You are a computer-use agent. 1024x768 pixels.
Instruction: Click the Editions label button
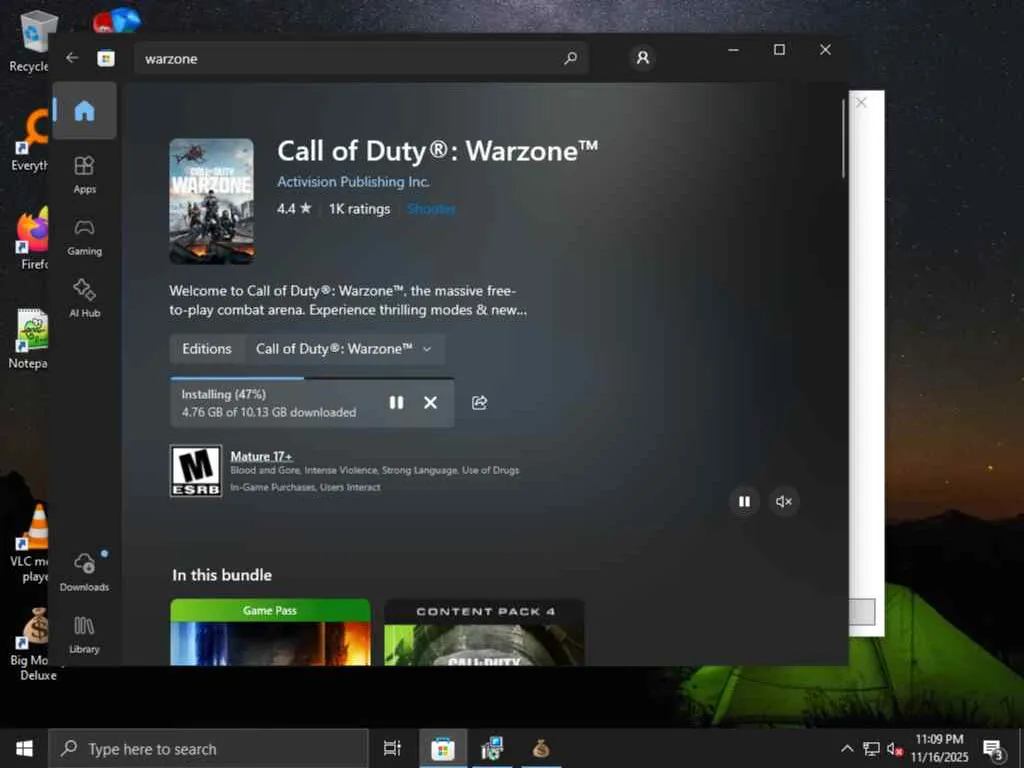click(x=207, y=349)
